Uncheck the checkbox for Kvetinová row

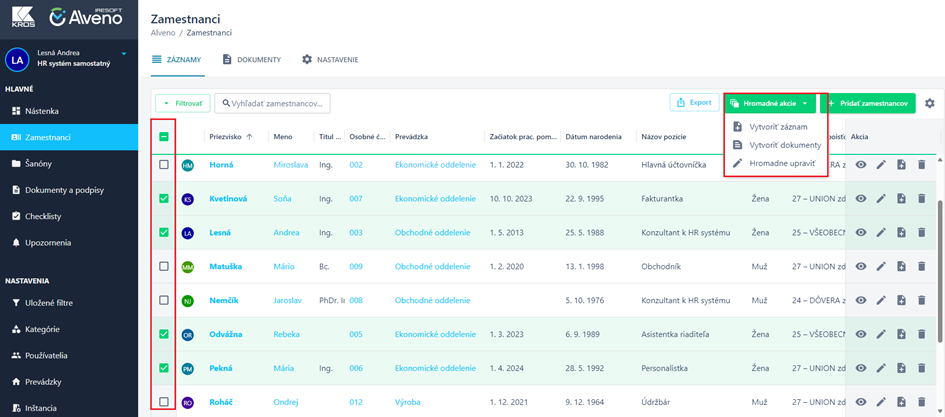click(164, 199)
